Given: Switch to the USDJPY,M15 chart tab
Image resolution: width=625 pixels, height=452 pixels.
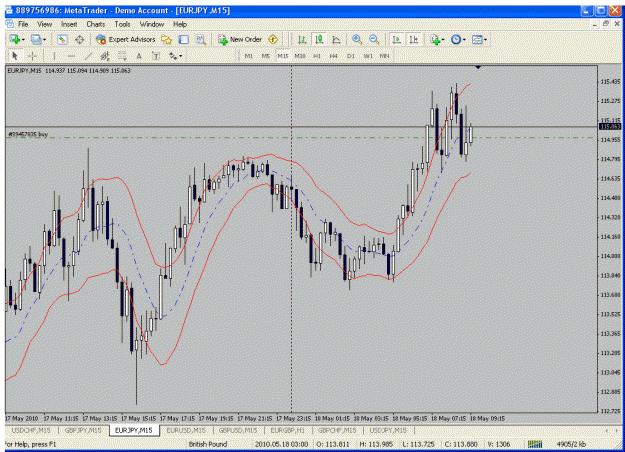Looking at the screenshot, I should pyautogui.click(x=388, y=430).
